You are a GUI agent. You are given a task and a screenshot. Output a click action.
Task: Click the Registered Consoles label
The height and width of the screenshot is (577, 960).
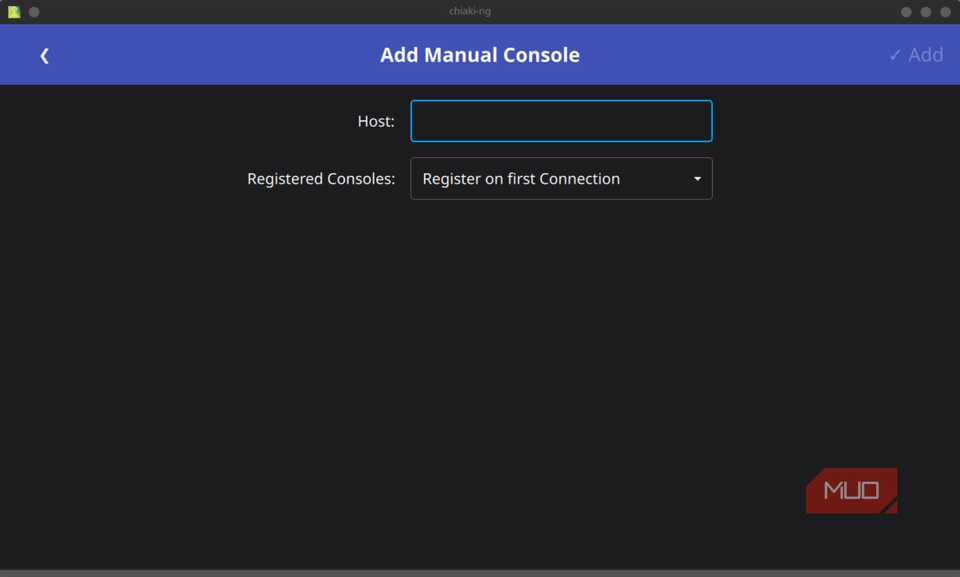tap(320, 178)
